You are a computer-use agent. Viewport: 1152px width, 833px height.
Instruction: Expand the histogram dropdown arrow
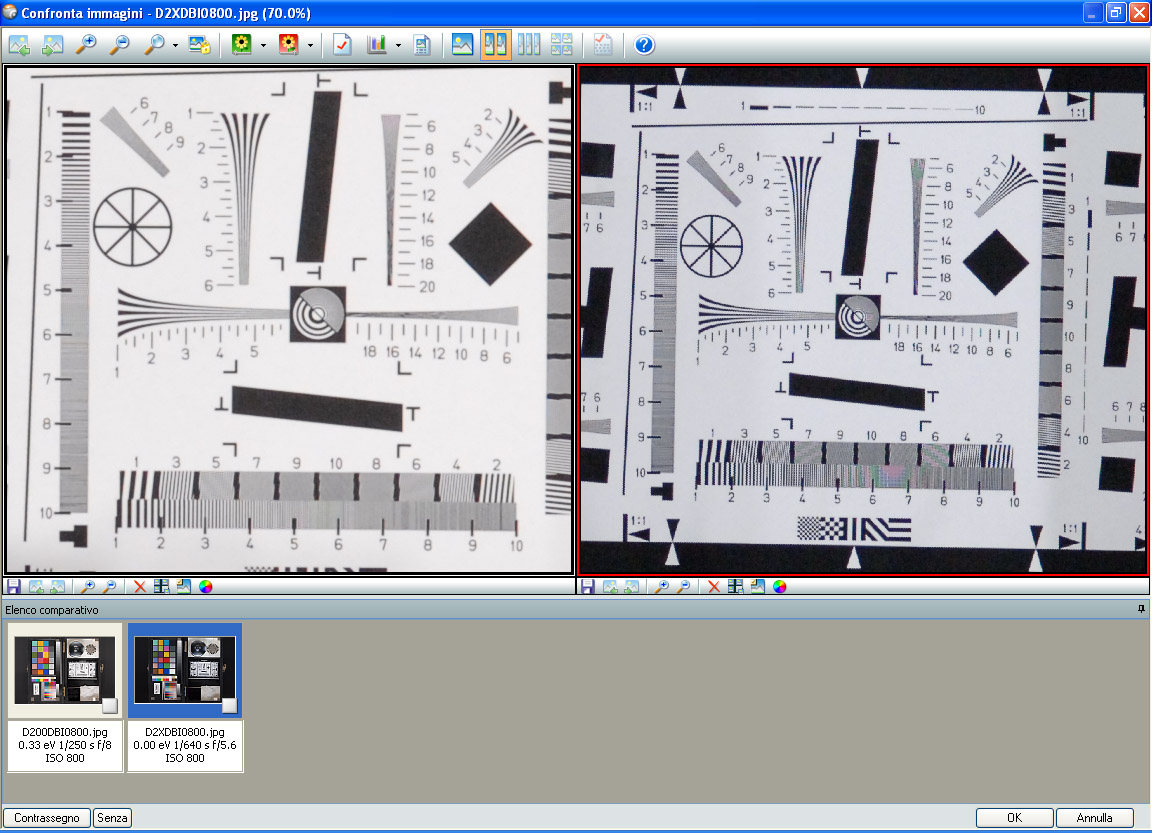point(398,46)
